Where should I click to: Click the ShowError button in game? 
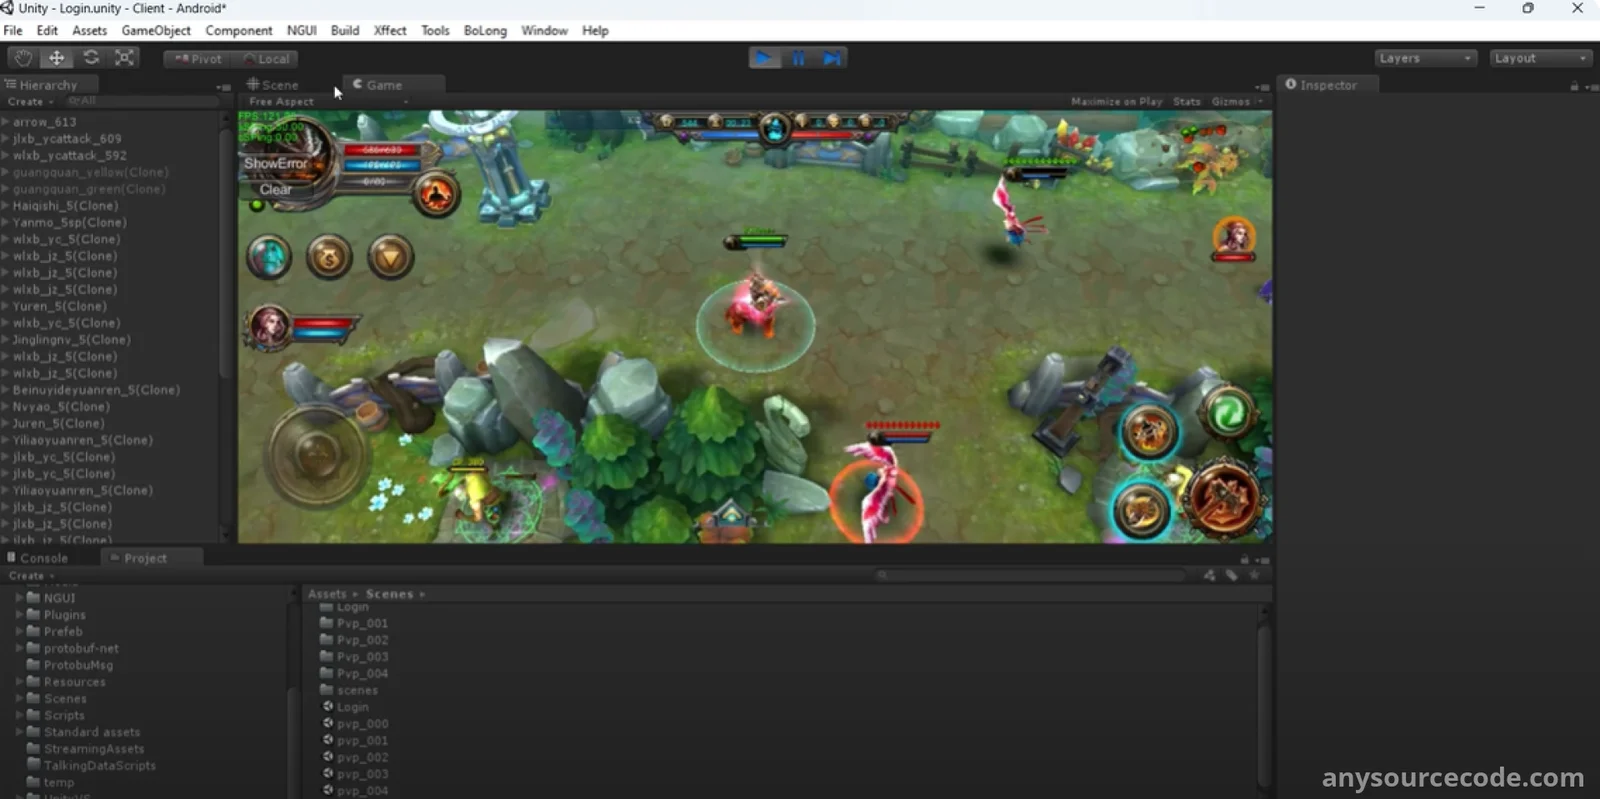click(x=276, y=163)
